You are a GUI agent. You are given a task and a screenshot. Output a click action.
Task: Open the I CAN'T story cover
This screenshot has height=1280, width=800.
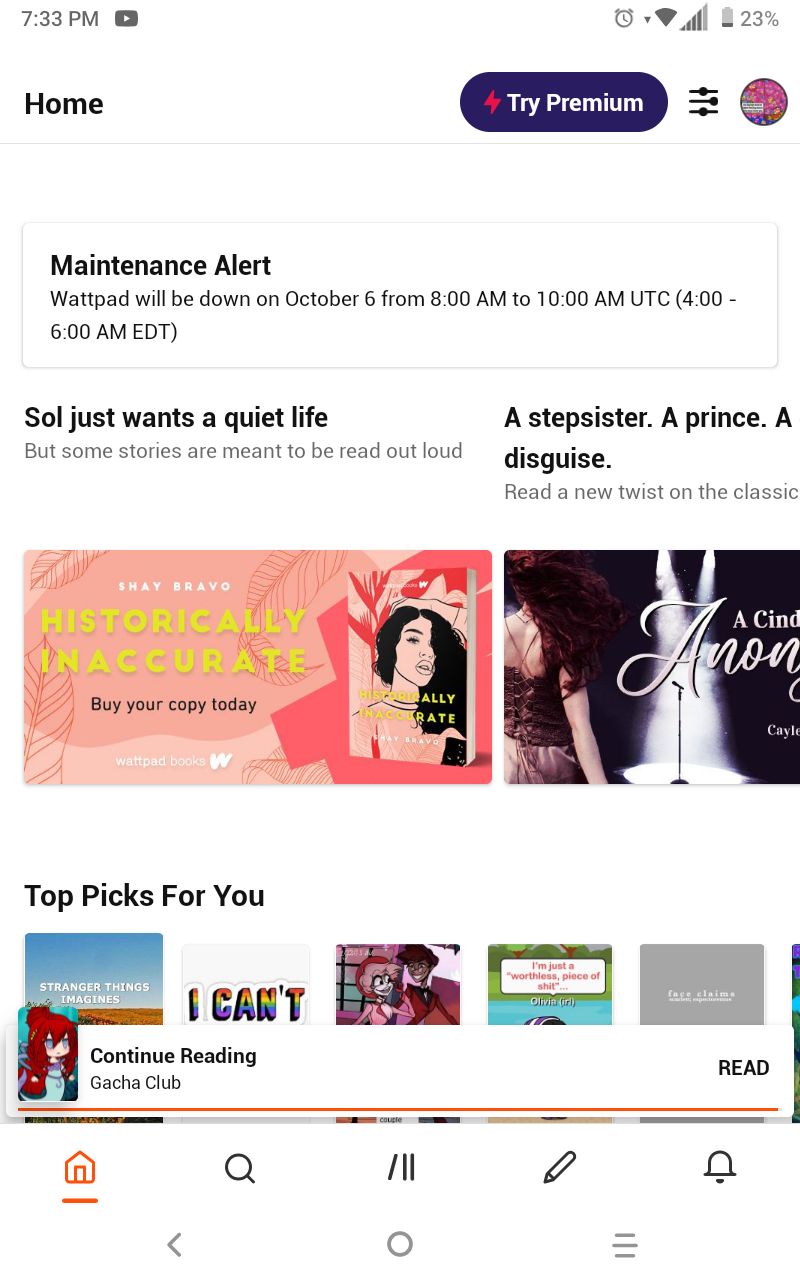pyautogui.click(x=246, y=985)
